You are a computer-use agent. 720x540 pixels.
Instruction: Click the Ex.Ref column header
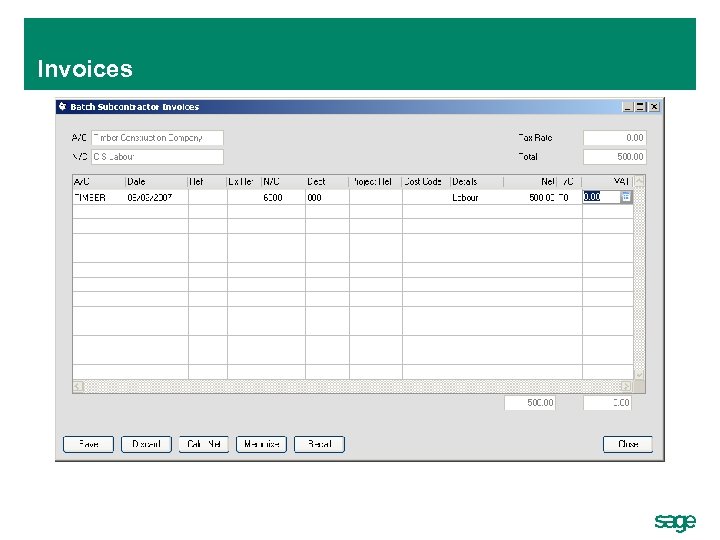click(244, 182)
